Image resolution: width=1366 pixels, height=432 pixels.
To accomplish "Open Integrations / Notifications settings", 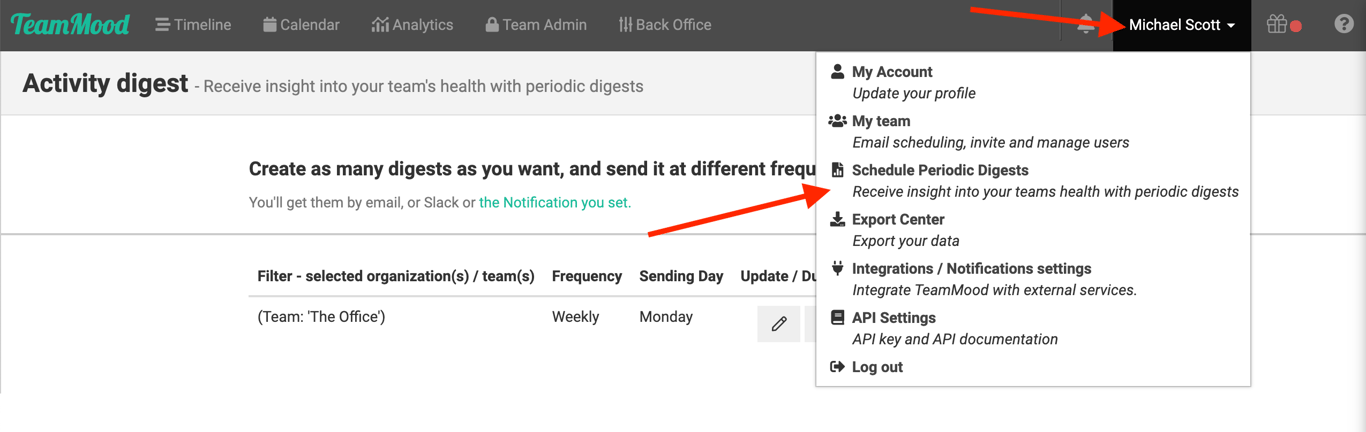I will pyautogui.click(x=971, y=268).
